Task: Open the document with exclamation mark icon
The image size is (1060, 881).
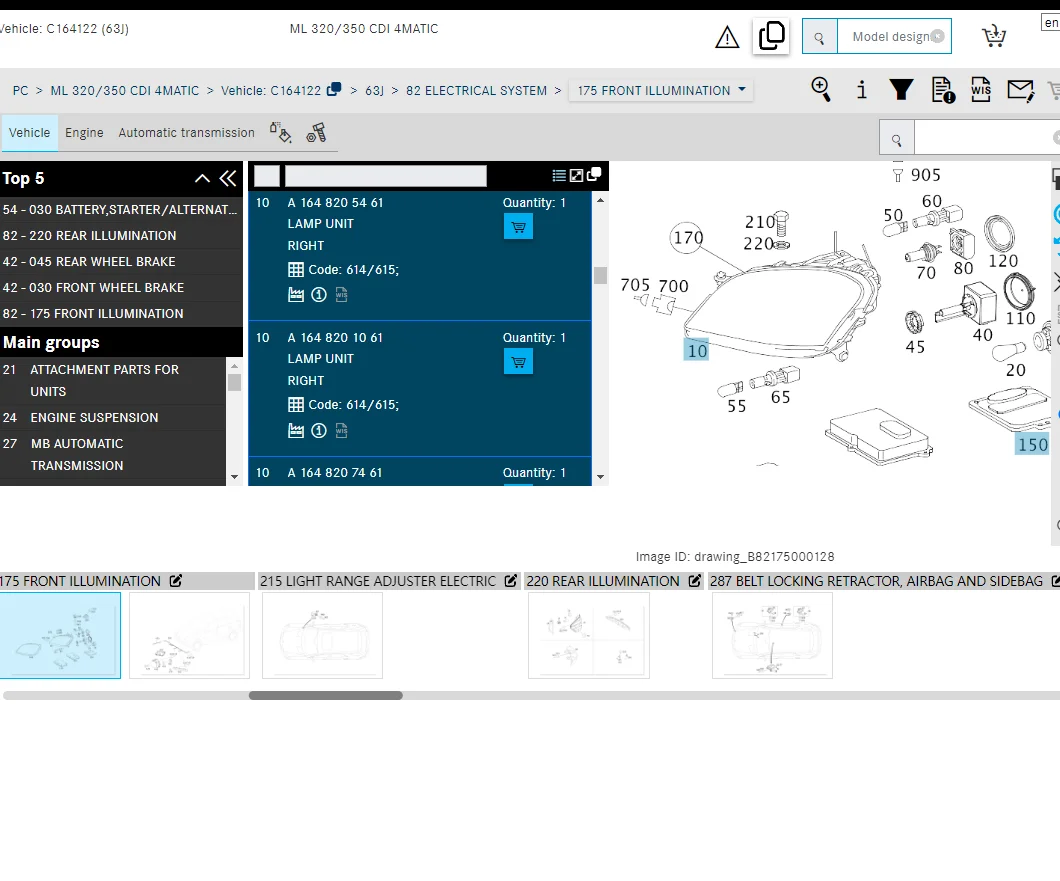Action: coord(942,90)
